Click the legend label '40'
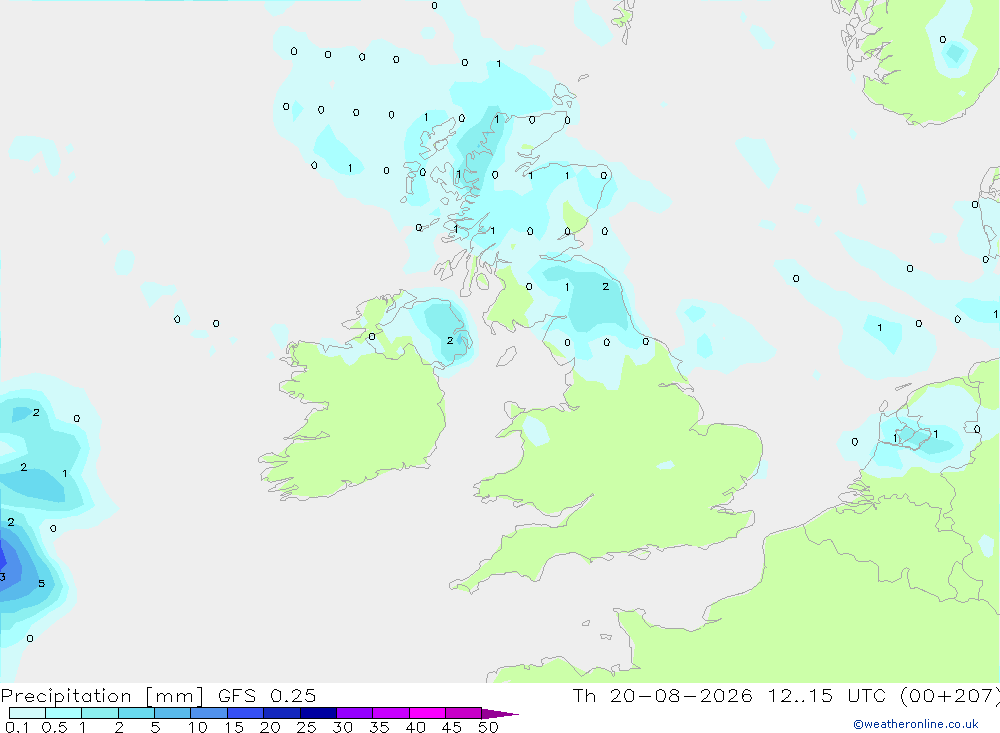 415,727
